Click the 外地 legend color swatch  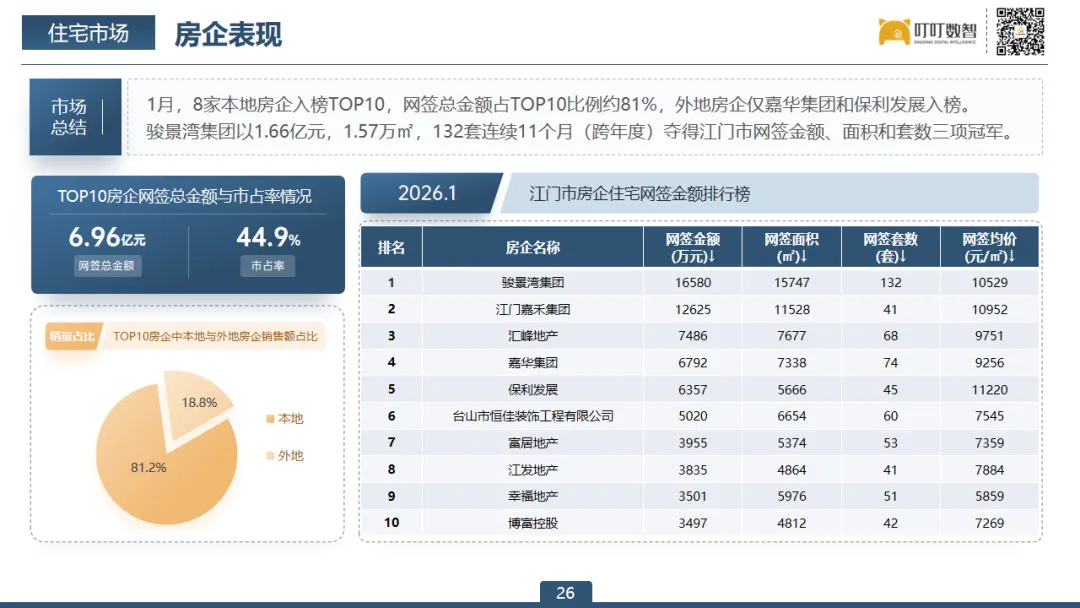pos(270,456)
